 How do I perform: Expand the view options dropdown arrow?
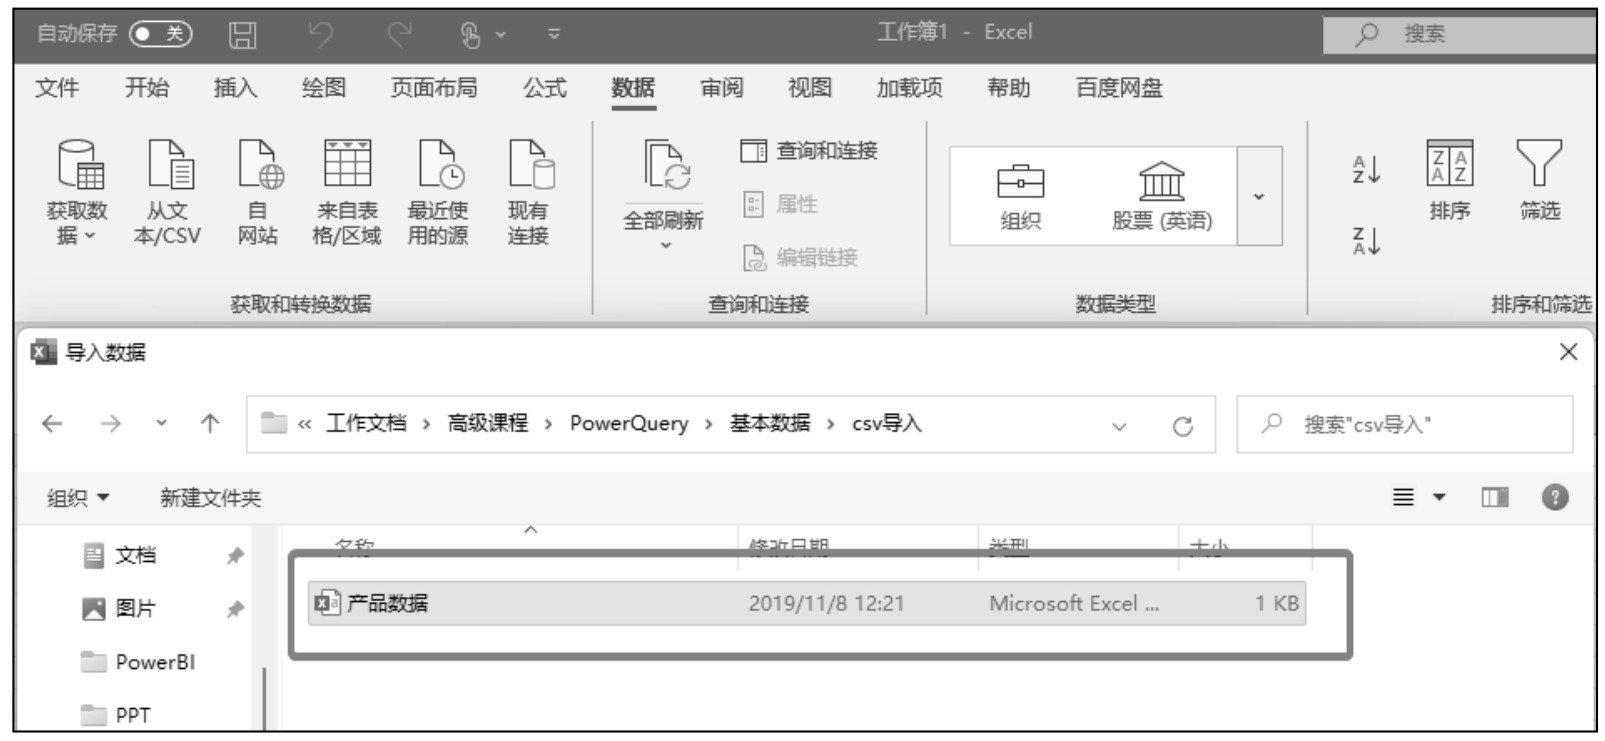click(x=1439, y=497)
